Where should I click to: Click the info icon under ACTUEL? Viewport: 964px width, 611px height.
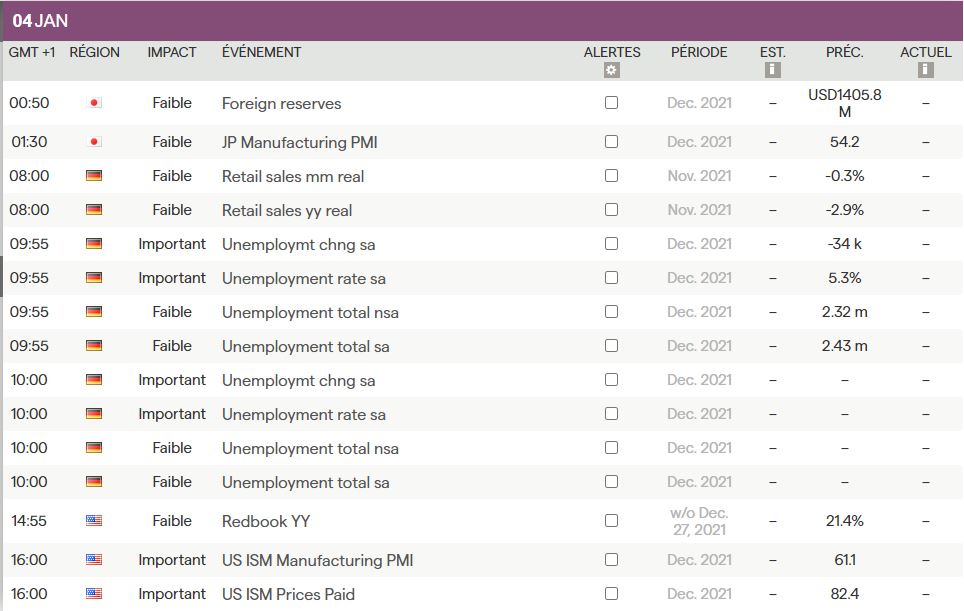(x=926, y=70)
